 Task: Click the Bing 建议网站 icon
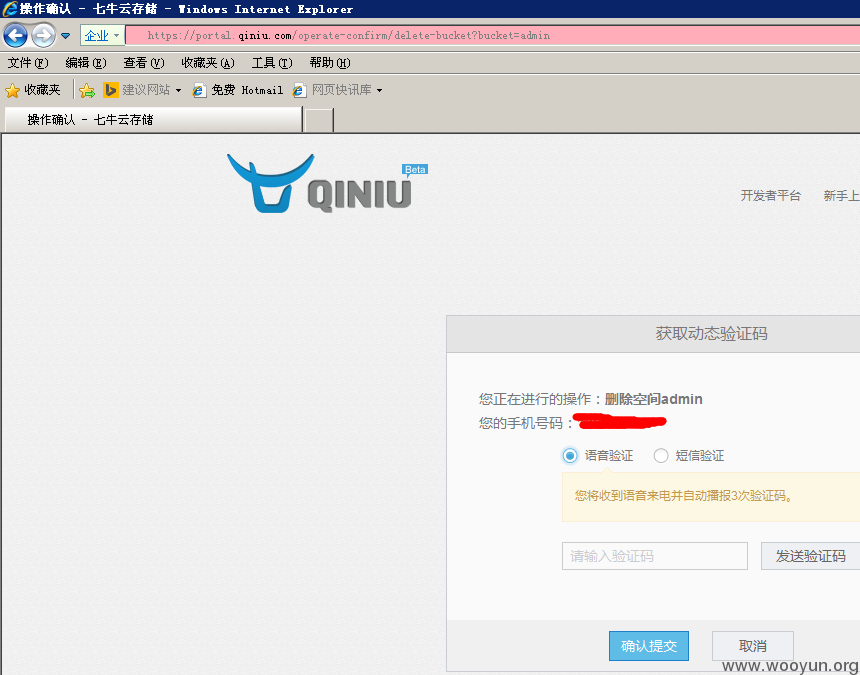(x=110, y=90)
